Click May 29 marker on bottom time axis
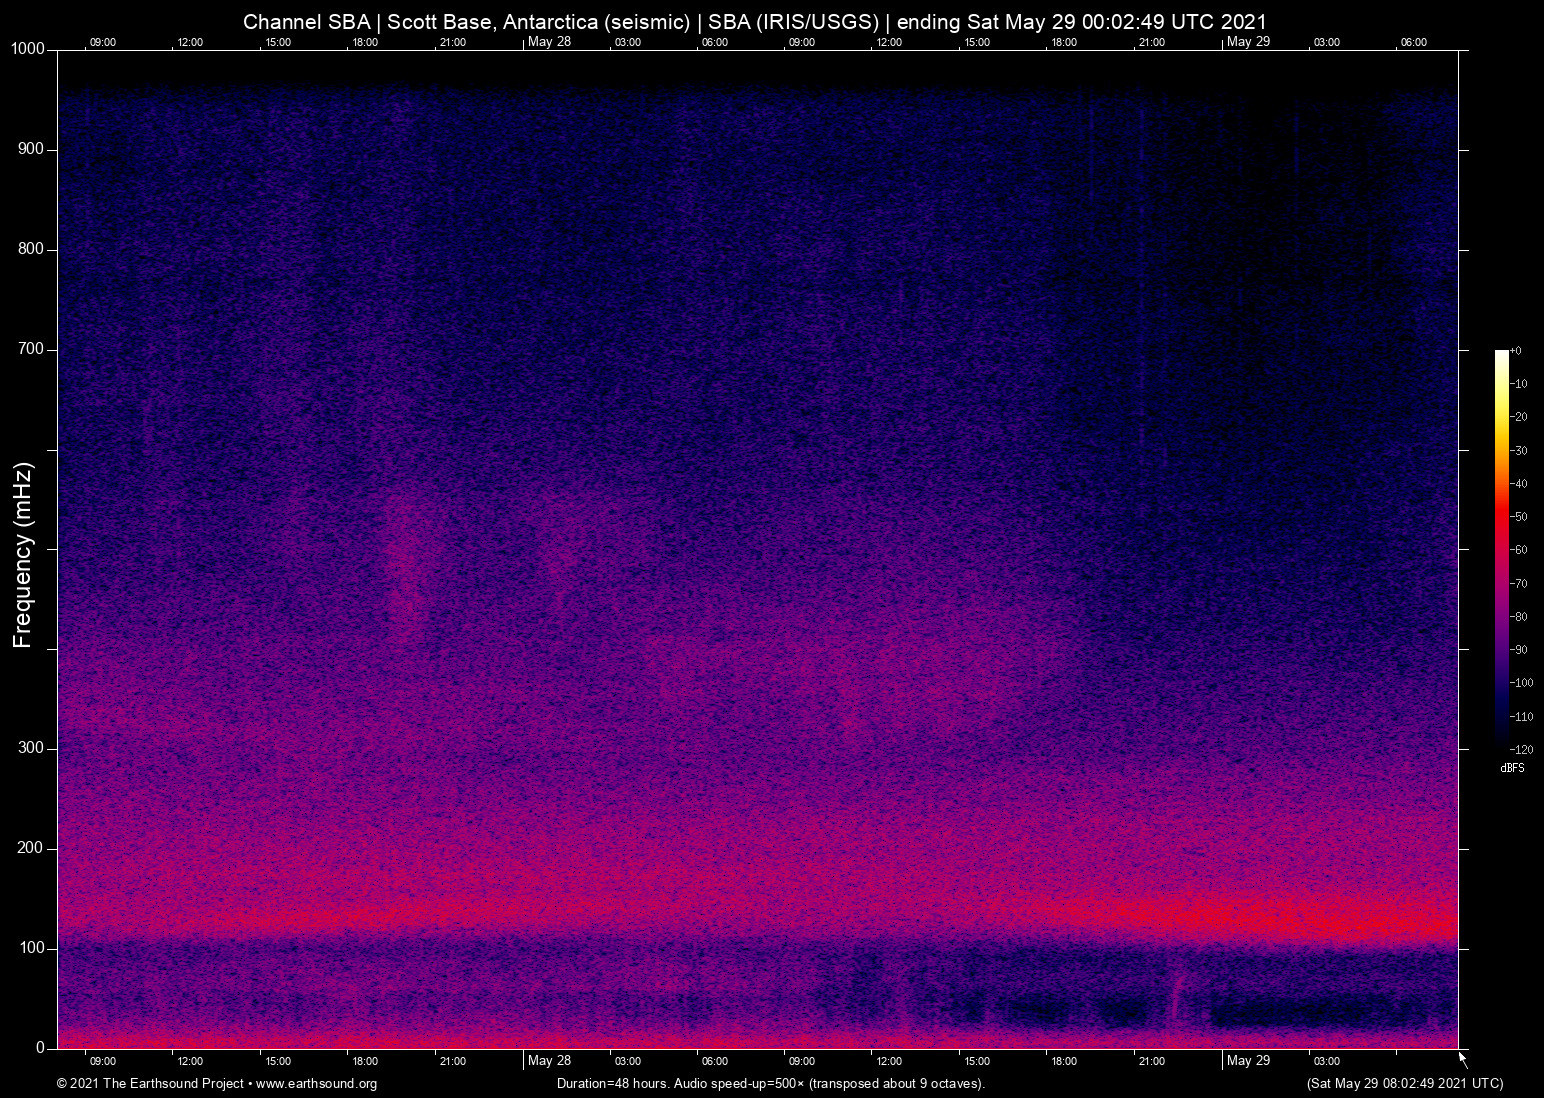This screenshot has height=1098, width=1544. (x=1248, y=1061)
